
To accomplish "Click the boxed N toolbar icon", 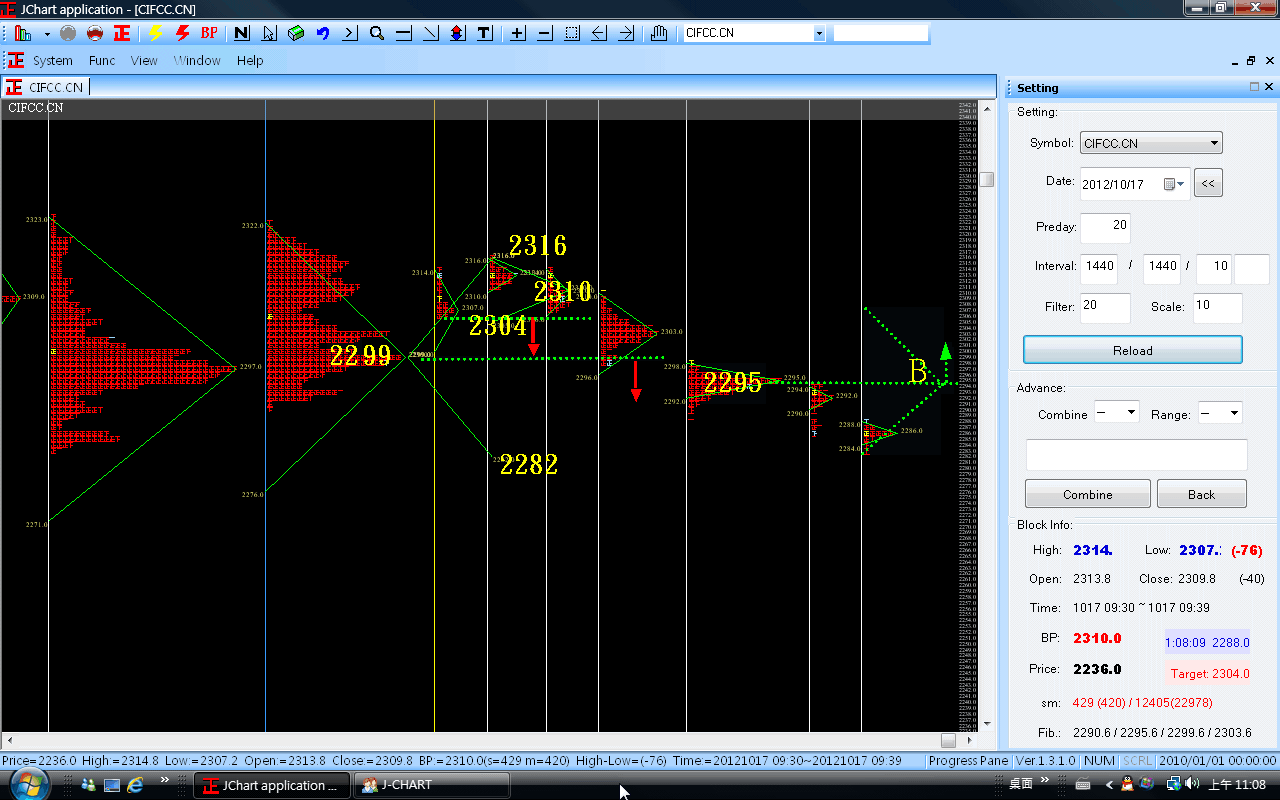I will point(242,33).
